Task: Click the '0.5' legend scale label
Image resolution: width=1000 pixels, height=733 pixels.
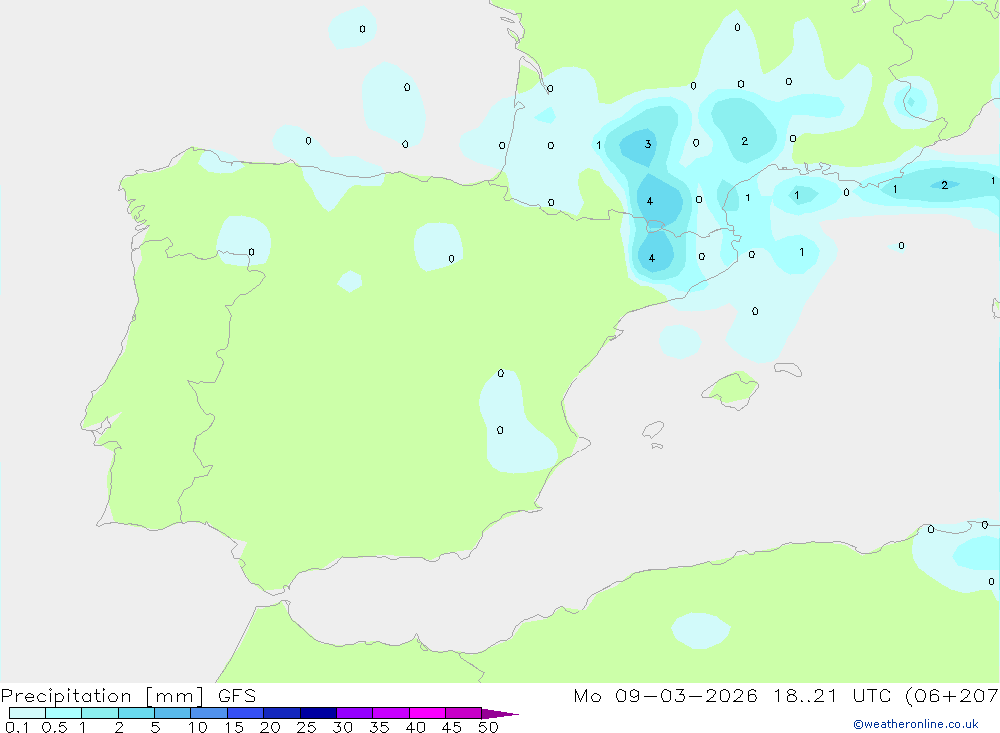Action: click(x=54, y=727)
